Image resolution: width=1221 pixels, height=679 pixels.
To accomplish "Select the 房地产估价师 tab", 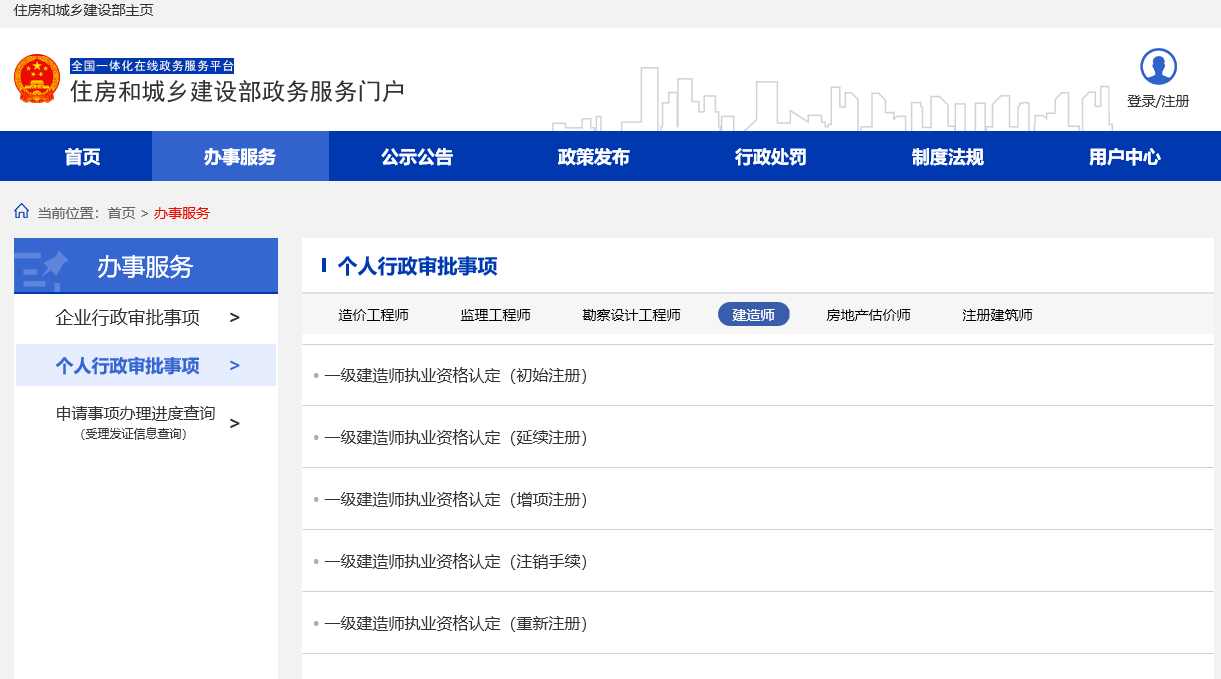I will click(868, 315).
